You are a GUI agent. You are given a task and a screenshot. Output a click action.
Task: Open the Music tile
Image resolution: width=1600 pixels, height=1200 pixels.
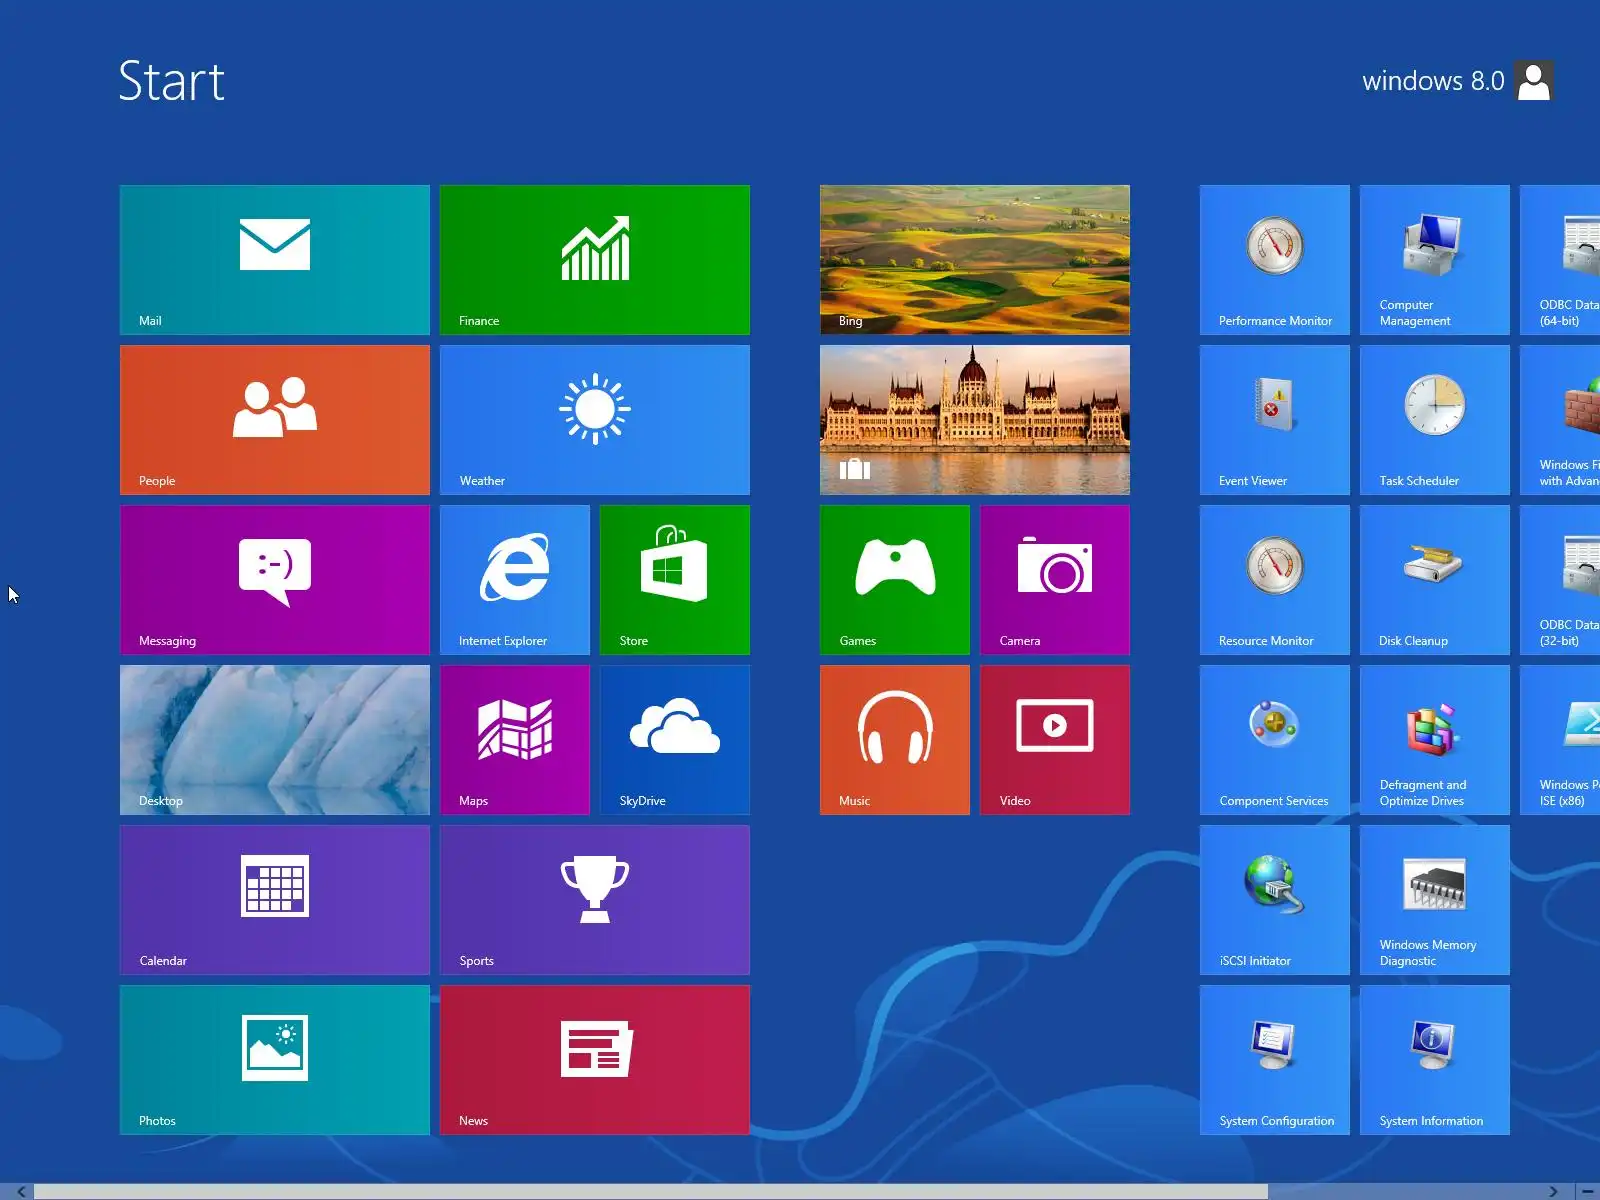pyautogui.click(x=895, y=740)
